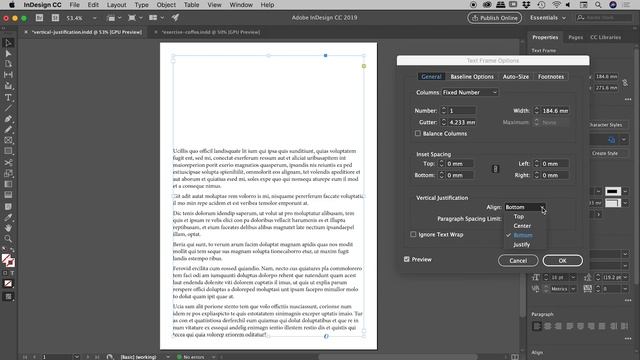The height and width of the screenshot is (360, 640).
Task: Enable the Ignore Text Wrap checkbox
Action: pyautogui.click(x=413, y=234)
